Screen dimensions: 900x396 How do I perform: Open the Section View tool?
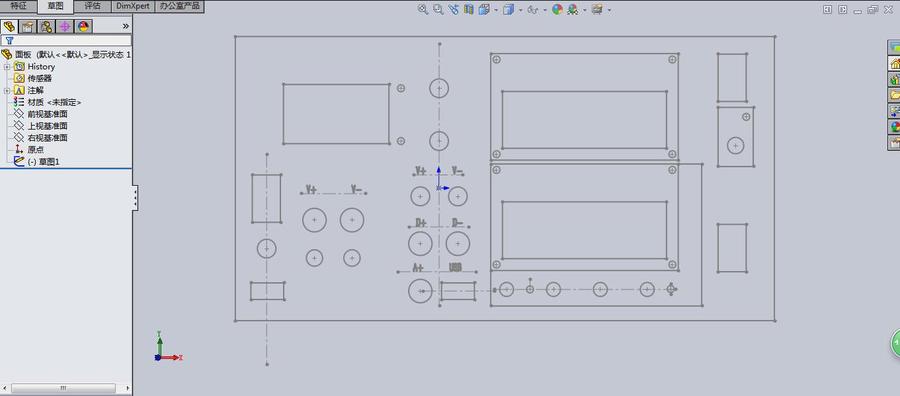(469, 10)
